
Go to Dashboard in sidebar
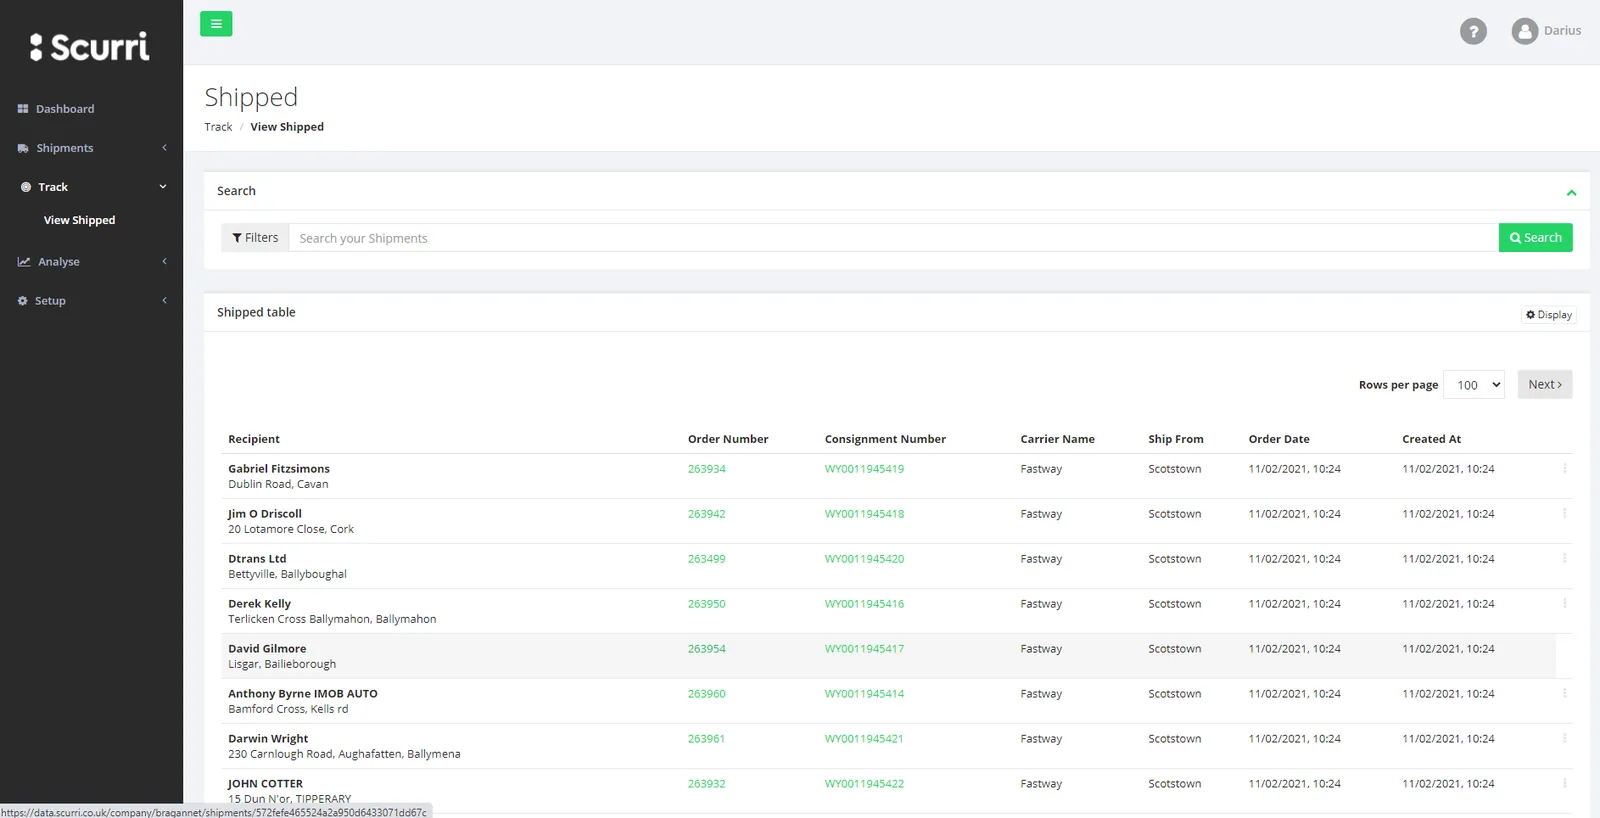click(x=65, y=109)
